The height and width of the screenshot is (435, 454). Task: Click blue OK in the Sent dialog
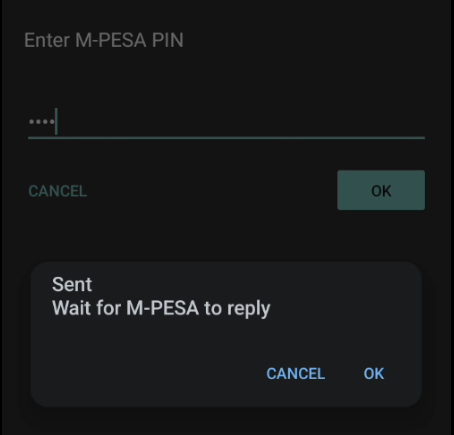pos(374,374)
